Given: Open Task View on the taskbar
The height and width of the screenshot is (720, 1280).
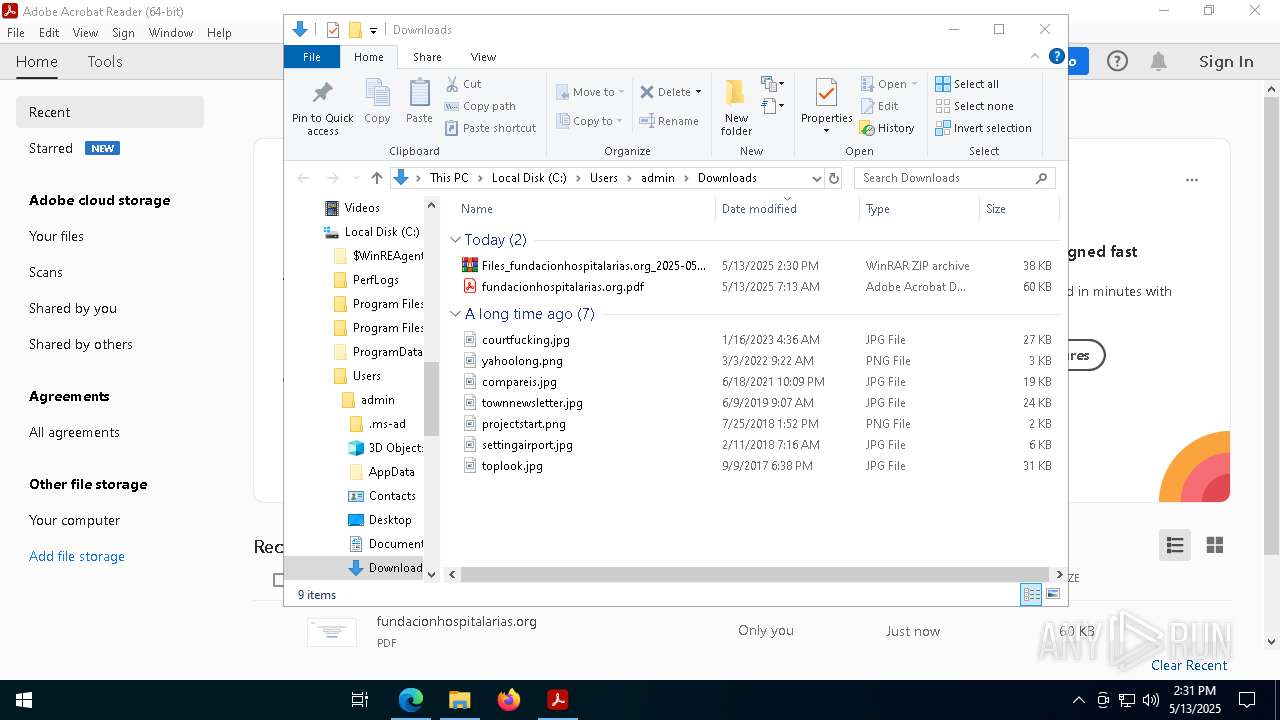Looking at the screenshot, I should 361,700.
